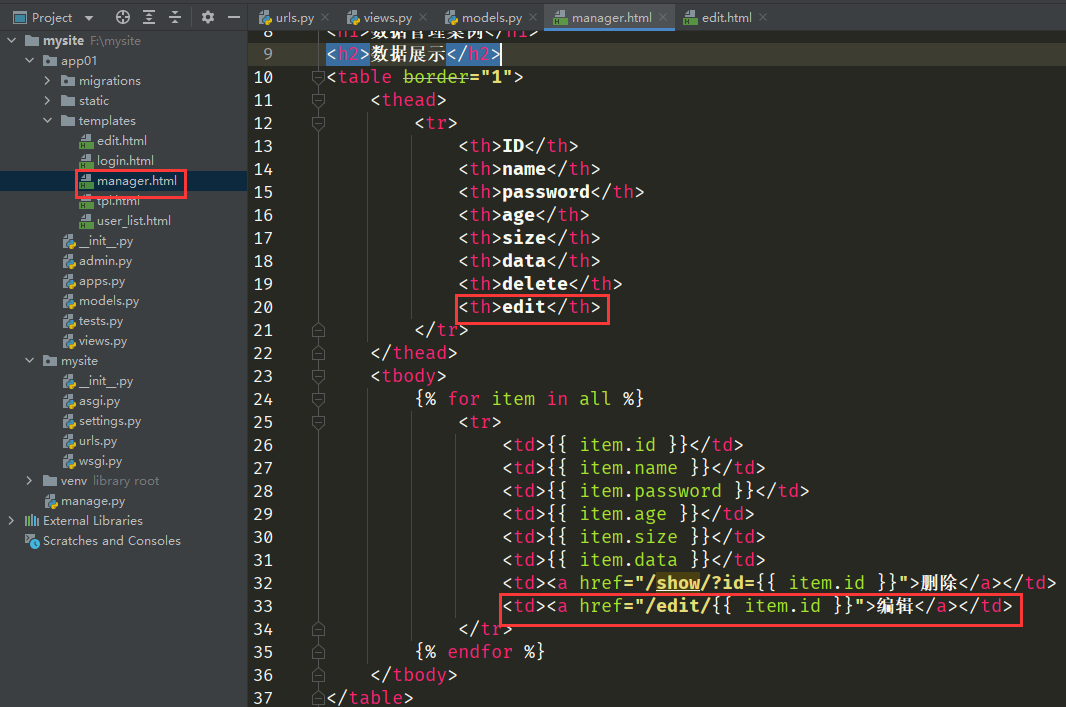
Task: Open Project panel settings gear
Action: tap(208, 17)
